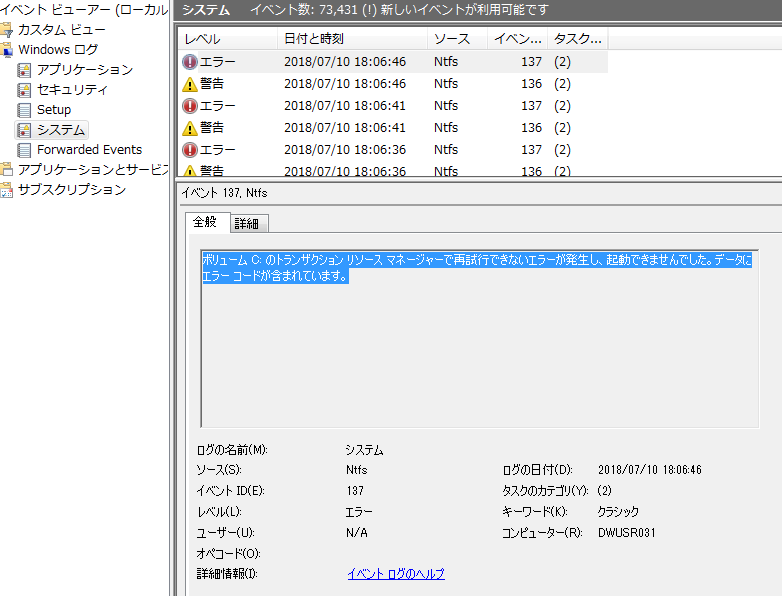Click the セキュリティ log icon
This screenshot has height=596, width=782.
tap(24, 90)
